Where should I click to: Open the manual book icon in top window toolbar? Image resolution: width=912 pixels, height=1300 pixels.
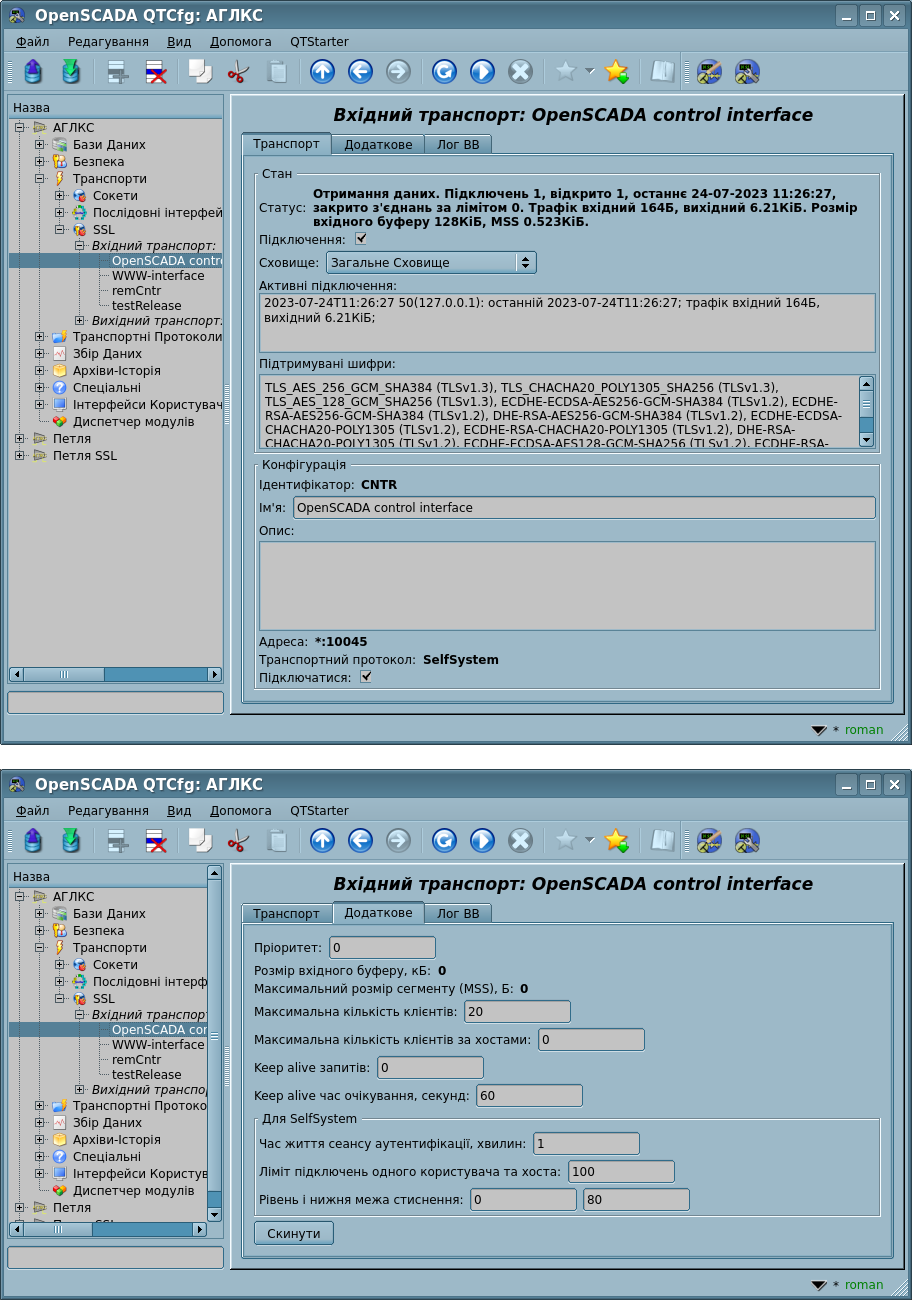(662, 71)
